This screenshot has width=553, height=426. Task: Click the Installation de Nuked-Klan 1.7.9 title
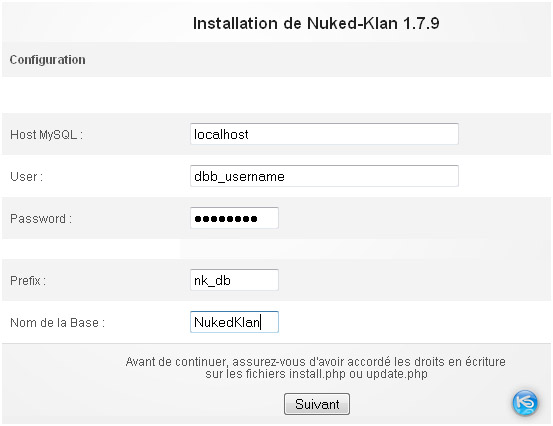pyautogui.click(x=316, y=23)
